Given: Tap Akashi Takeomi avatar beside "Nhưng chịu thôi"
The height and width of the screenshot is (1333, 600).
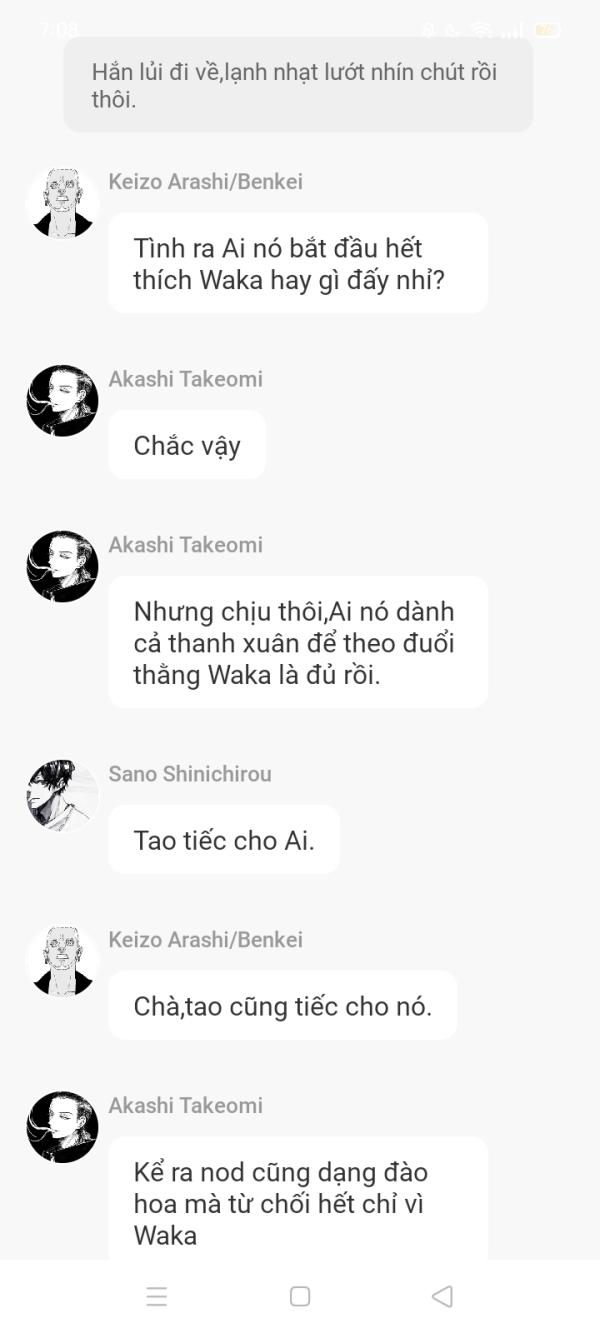Looking at the screenshot, I should coord(62,566).
